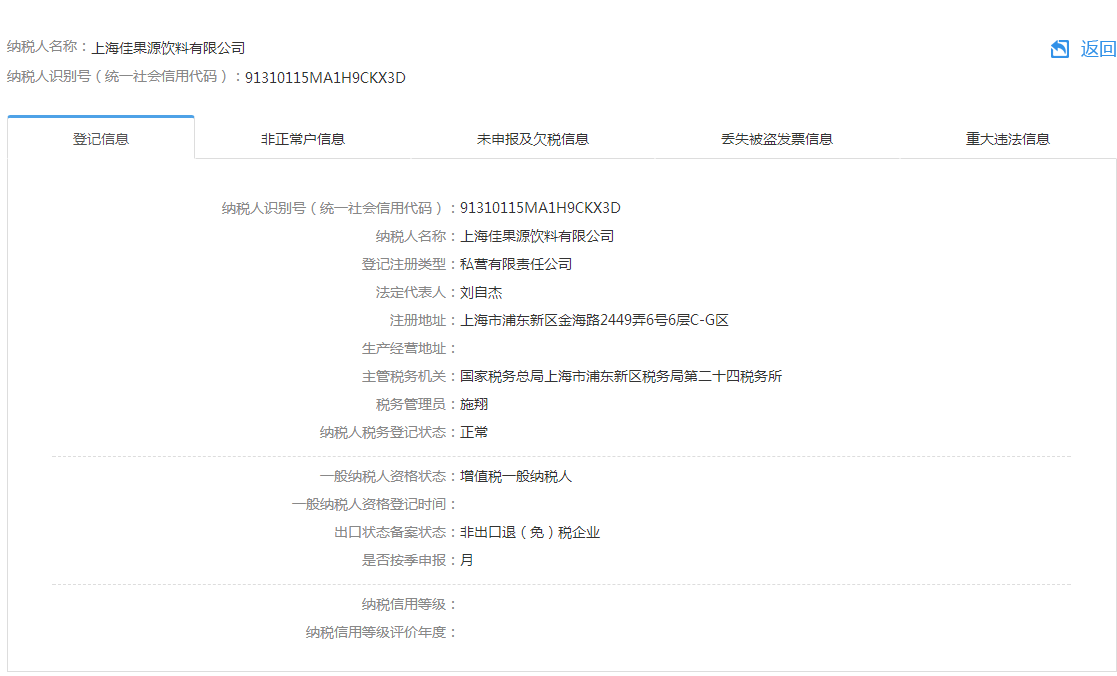Viewport: 1117px width, 676px height.
Task: Go to the 丢失被盗发票信息 tab
Action: [777, 139]
